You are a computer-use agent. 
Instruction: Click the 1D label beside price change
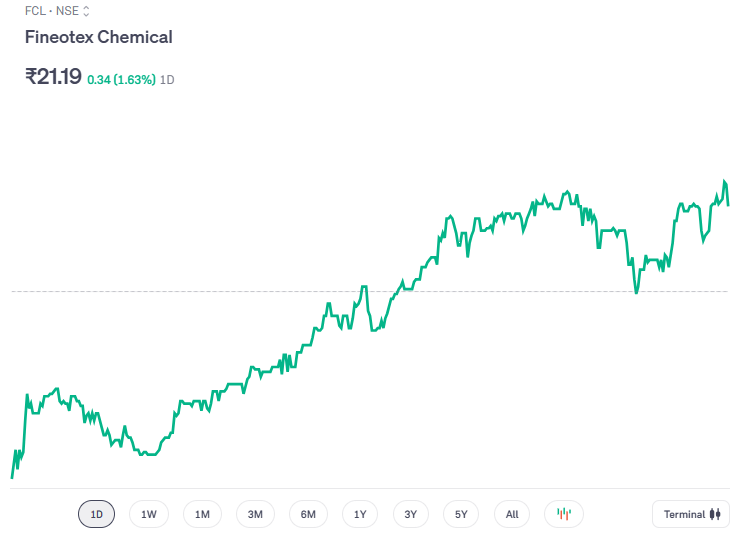point(168,79)
